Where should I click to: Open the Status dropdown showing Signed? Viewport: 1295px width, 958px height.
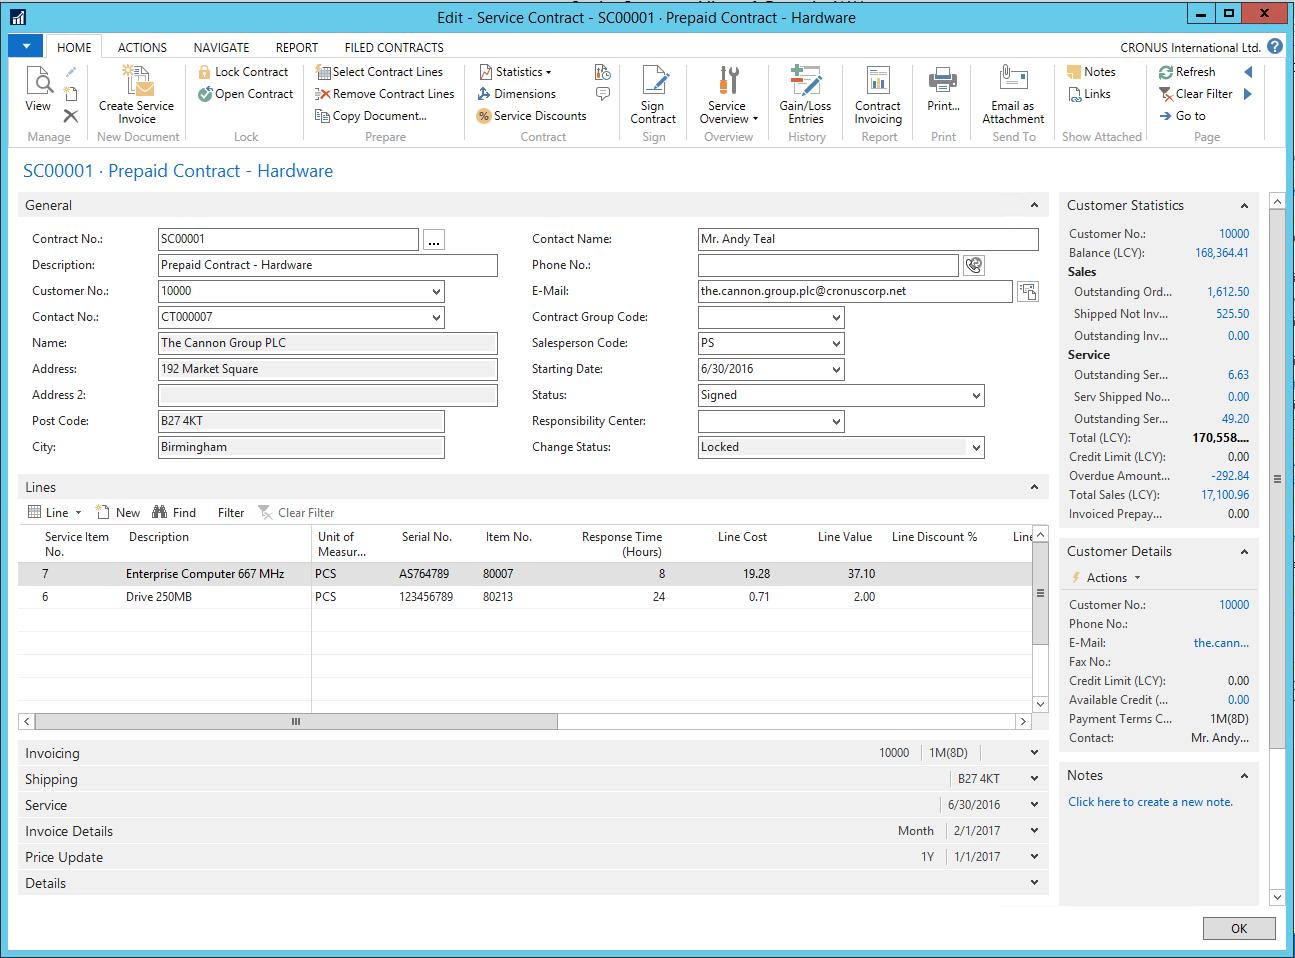(975, 395)
